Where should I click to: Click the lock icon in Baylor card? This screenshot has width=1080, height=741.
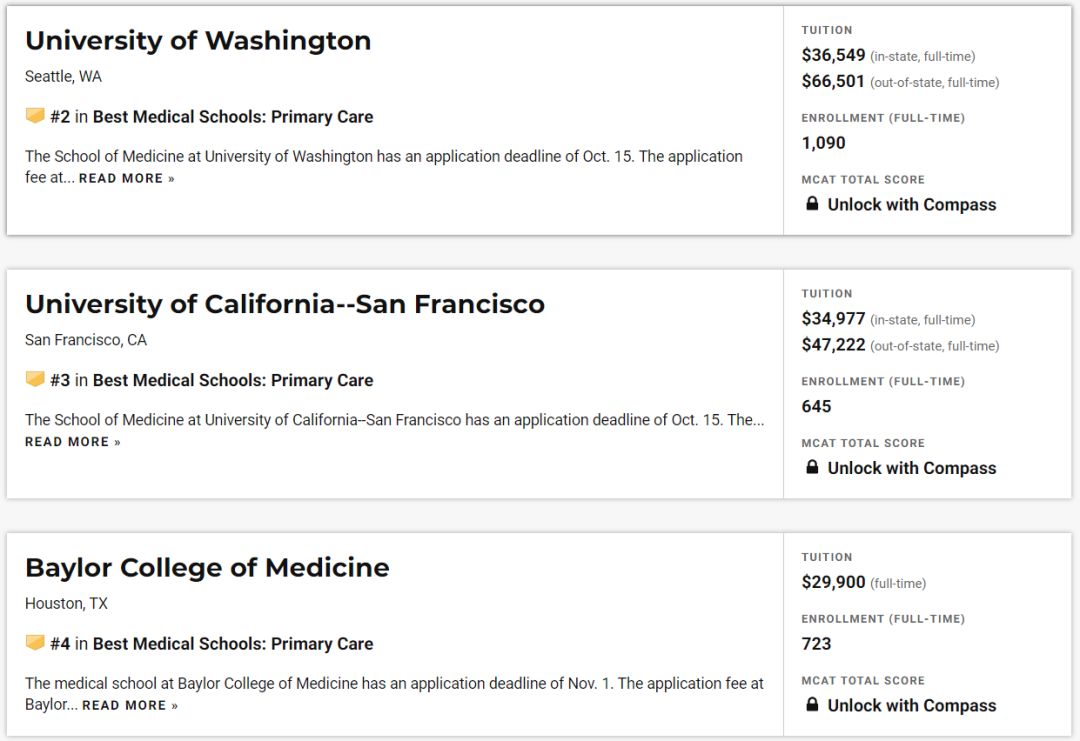click(812, 704)
